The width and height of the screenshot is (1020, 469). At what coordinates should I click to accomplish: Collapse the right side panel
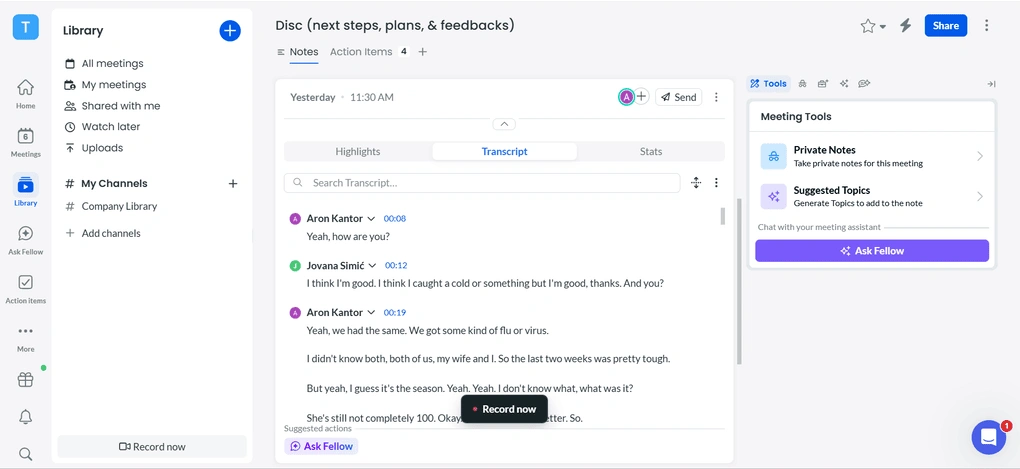pyautogui.click(x=991, y=84)
